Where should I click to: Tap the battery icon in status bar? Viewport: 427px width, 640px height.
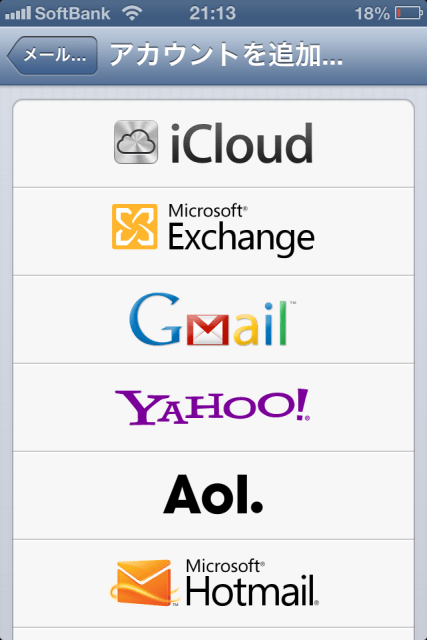tap(409, 13)
